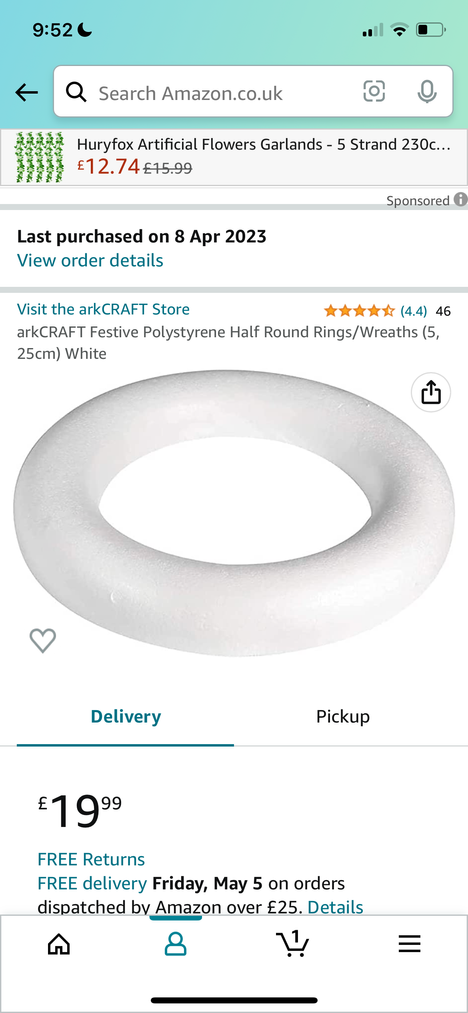Screen dimensions: 468x1013
Task: Tap the Sponsored info icon
Action: tap(460, 200)
